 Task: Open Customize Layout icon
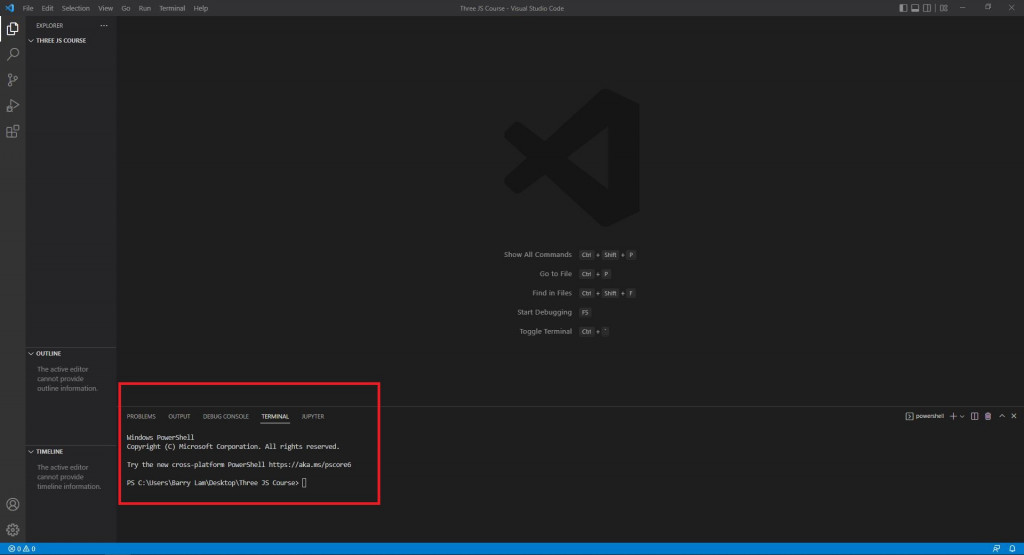(x=944, y=8)
